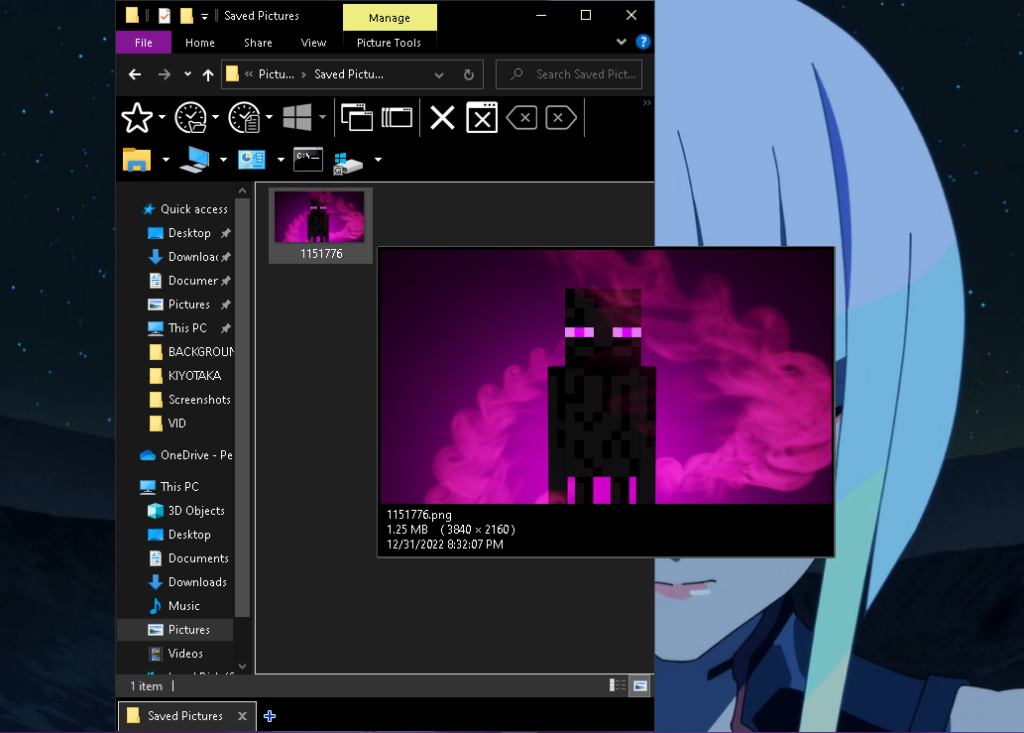Close the Saved Pictures bottom tab
Screen dimensions: 1024x733
(242, 716)
